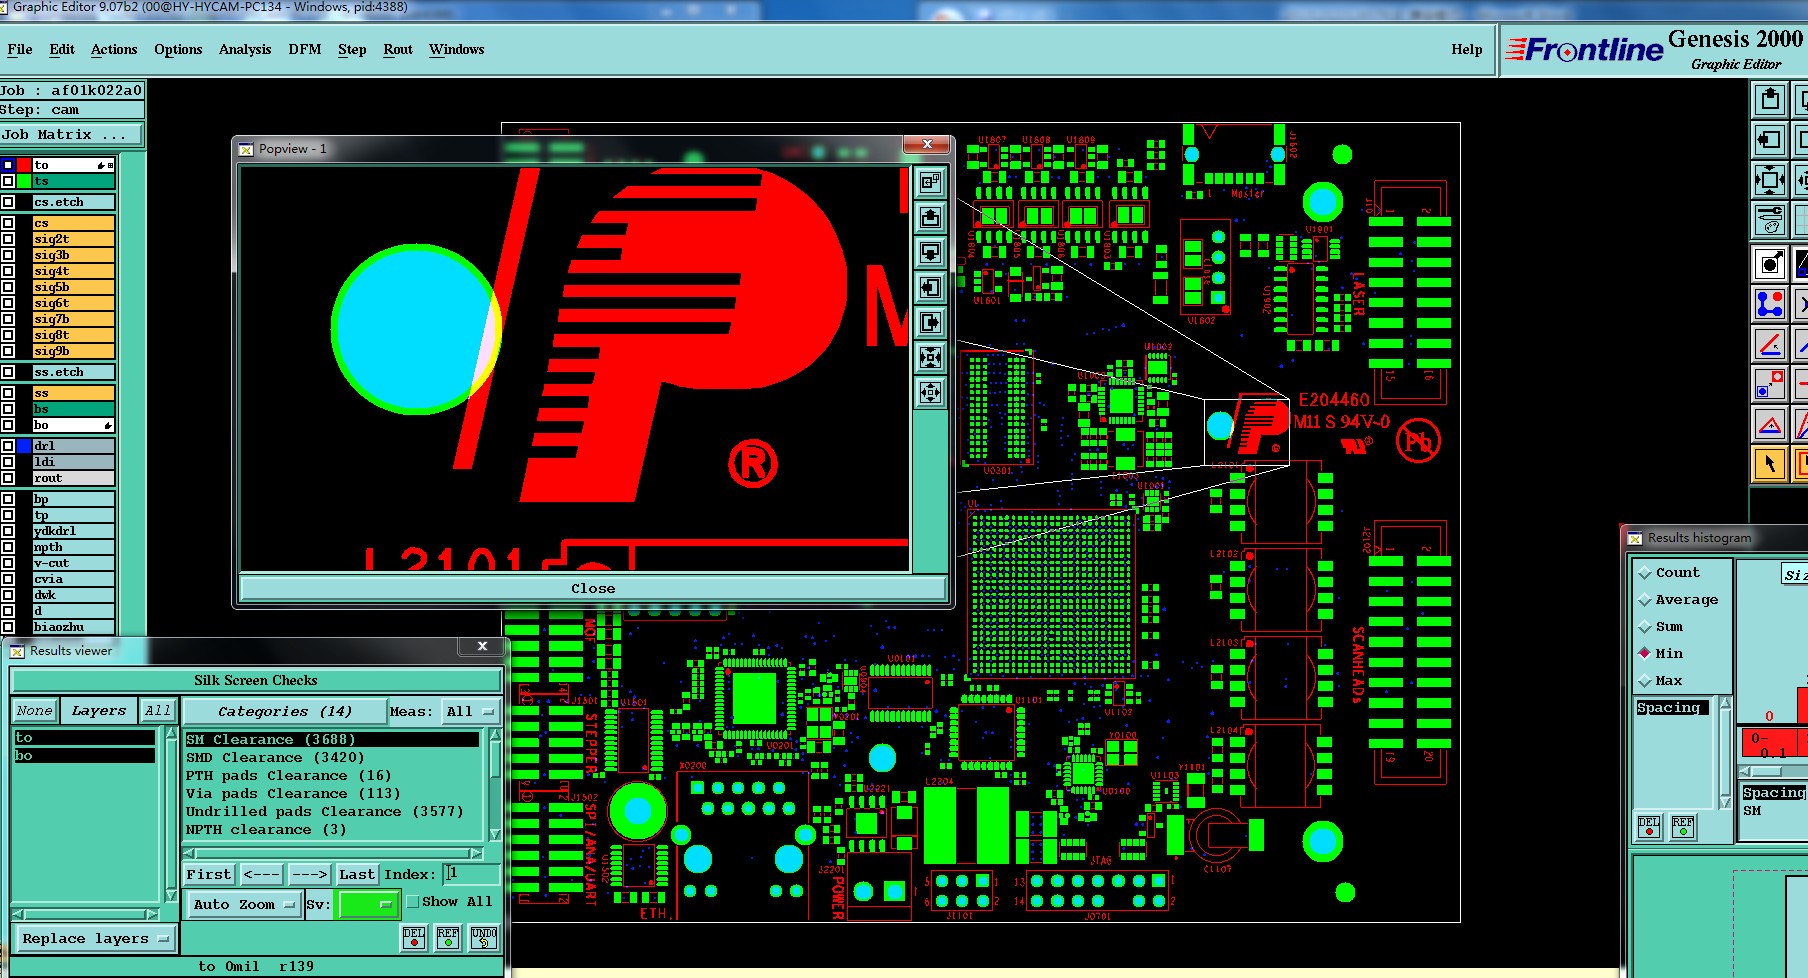Open the Help menu
This screenshot has height=978, width=1808.
pyautogui.click(x=1467, y=49)
